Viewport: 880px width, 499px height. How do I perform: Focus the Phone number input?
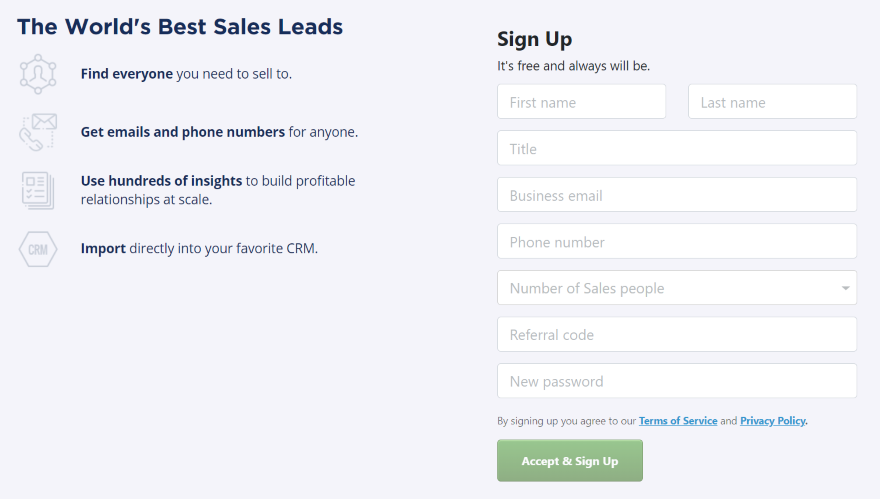pyautogui.click(x=676, y=242)
